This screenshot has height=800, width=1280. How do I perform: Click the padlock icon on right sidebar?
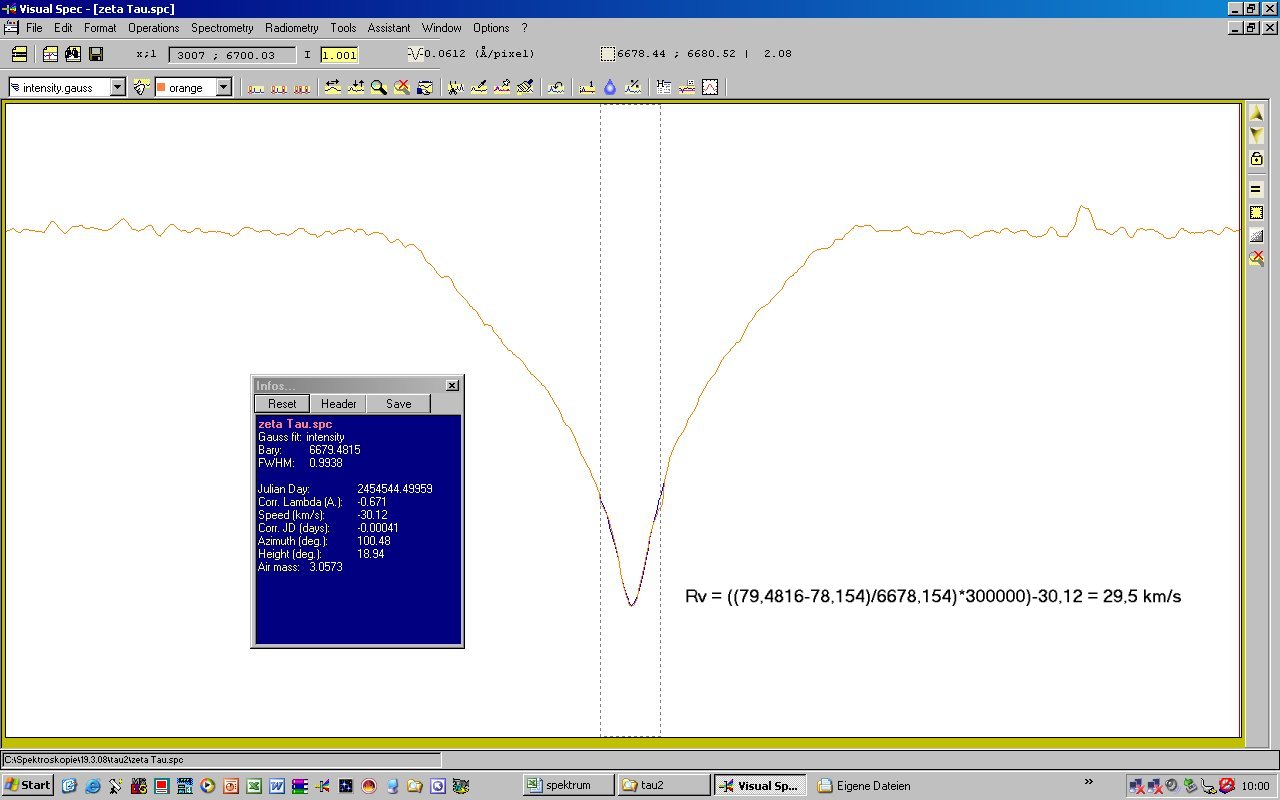tap(1256, 158)
